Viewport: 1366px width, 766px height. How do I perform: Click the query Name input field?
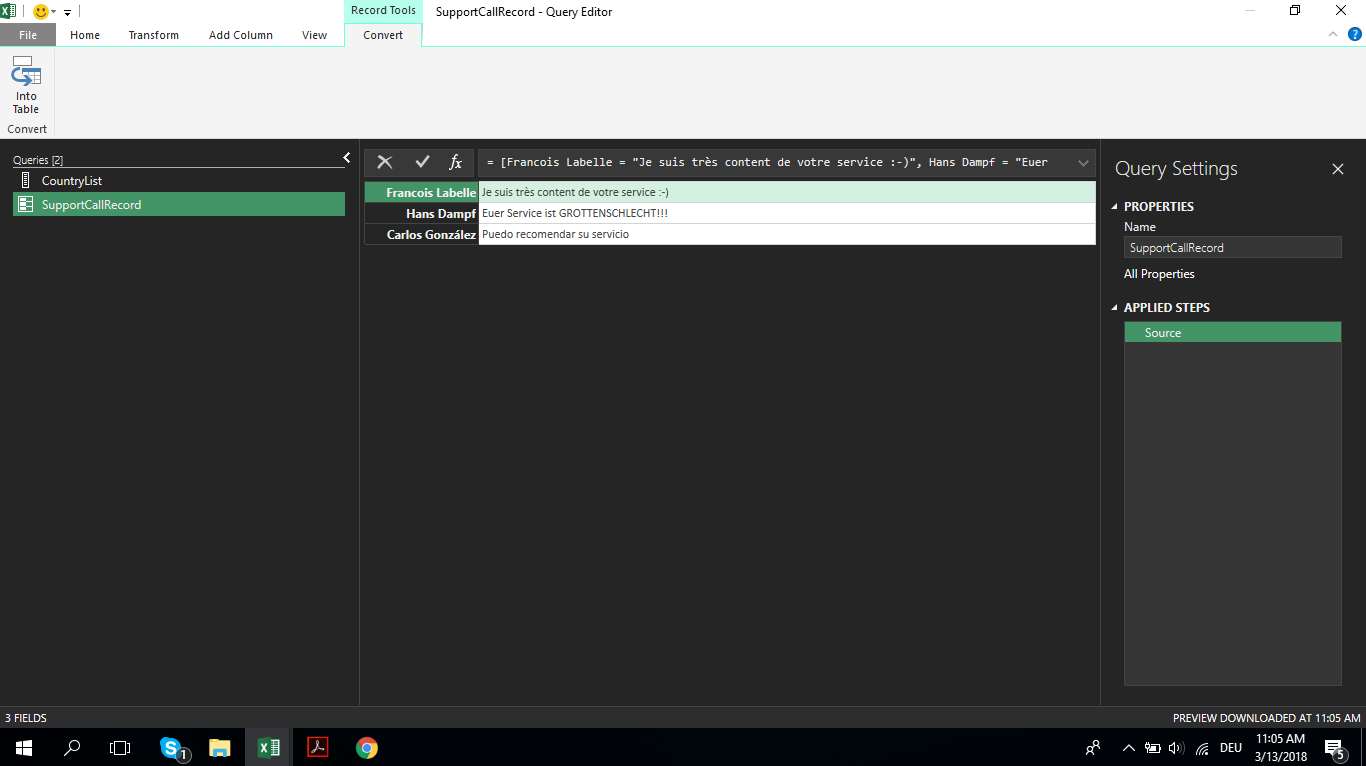point(1232,247)
